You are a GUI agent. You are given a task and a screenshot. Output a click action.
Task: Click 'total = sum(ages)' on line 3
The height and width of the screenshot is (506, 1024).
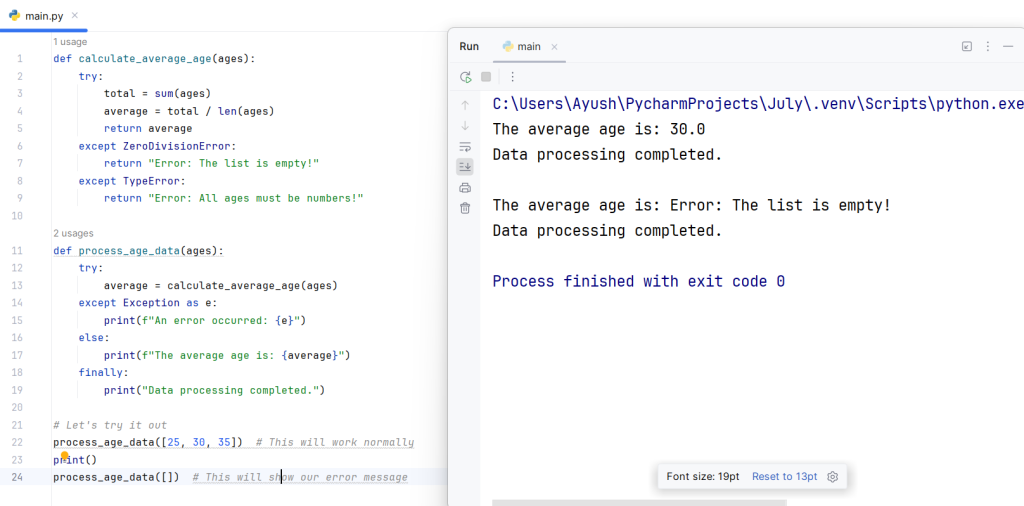[x=157, y=93]
